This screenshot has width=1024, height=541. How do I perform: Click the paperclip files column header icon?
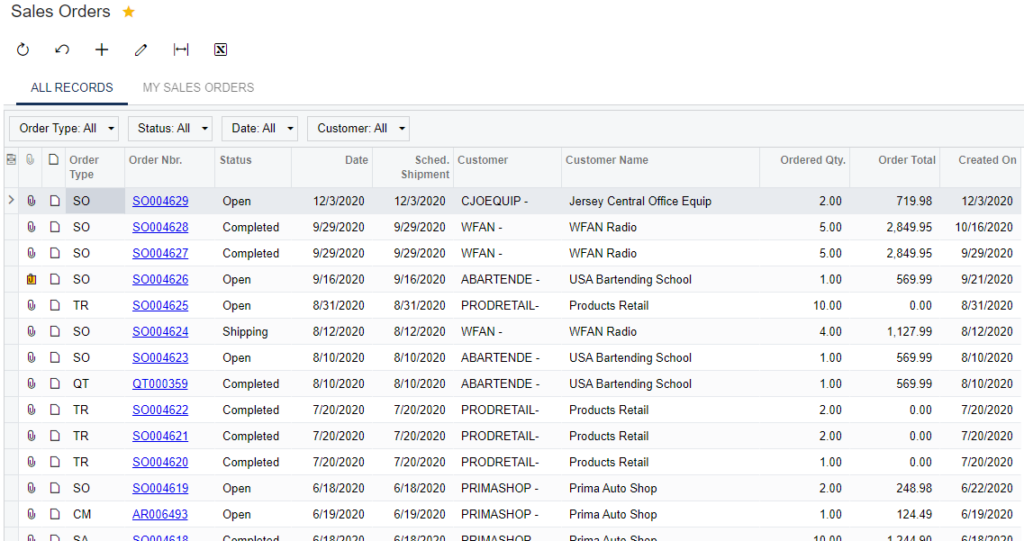pos(30,159)
